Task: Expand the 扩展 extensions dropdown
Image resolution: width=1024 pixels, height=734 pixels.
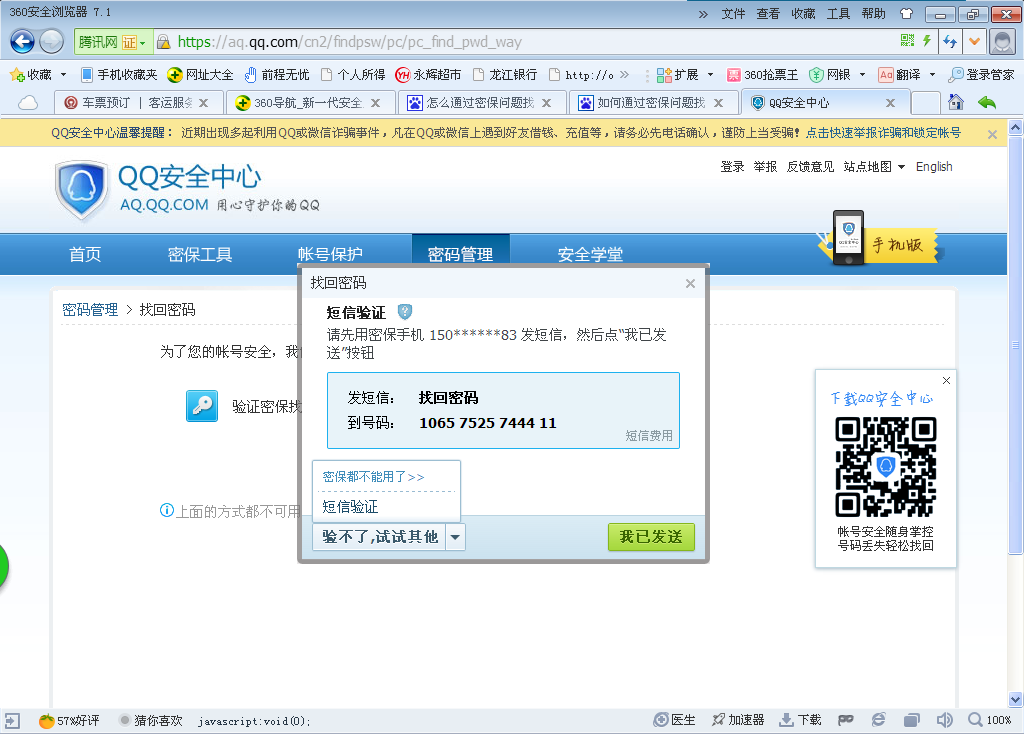Action: coord(710,74)
